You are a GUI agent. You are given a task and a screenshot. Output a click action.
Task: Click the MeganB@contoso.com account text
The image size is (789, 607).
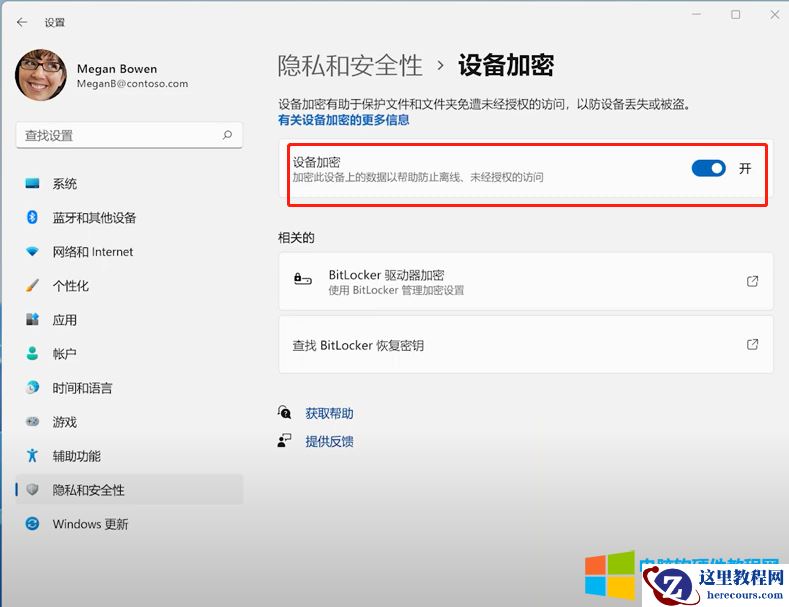(132, 84)
